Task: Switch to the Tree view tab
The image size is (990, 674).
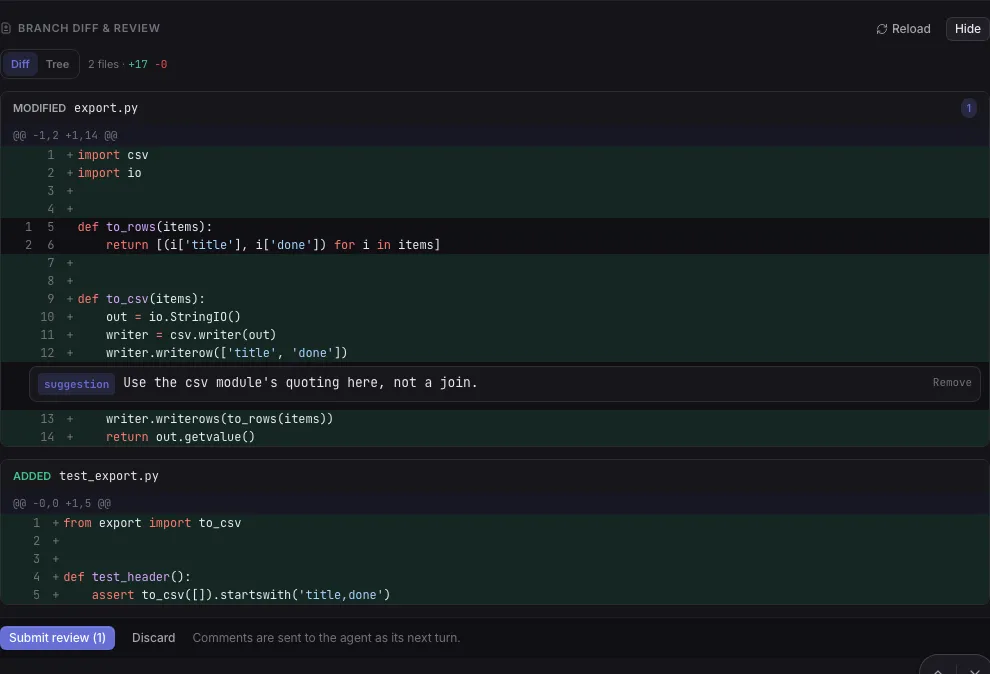Action: click(57, 64)
